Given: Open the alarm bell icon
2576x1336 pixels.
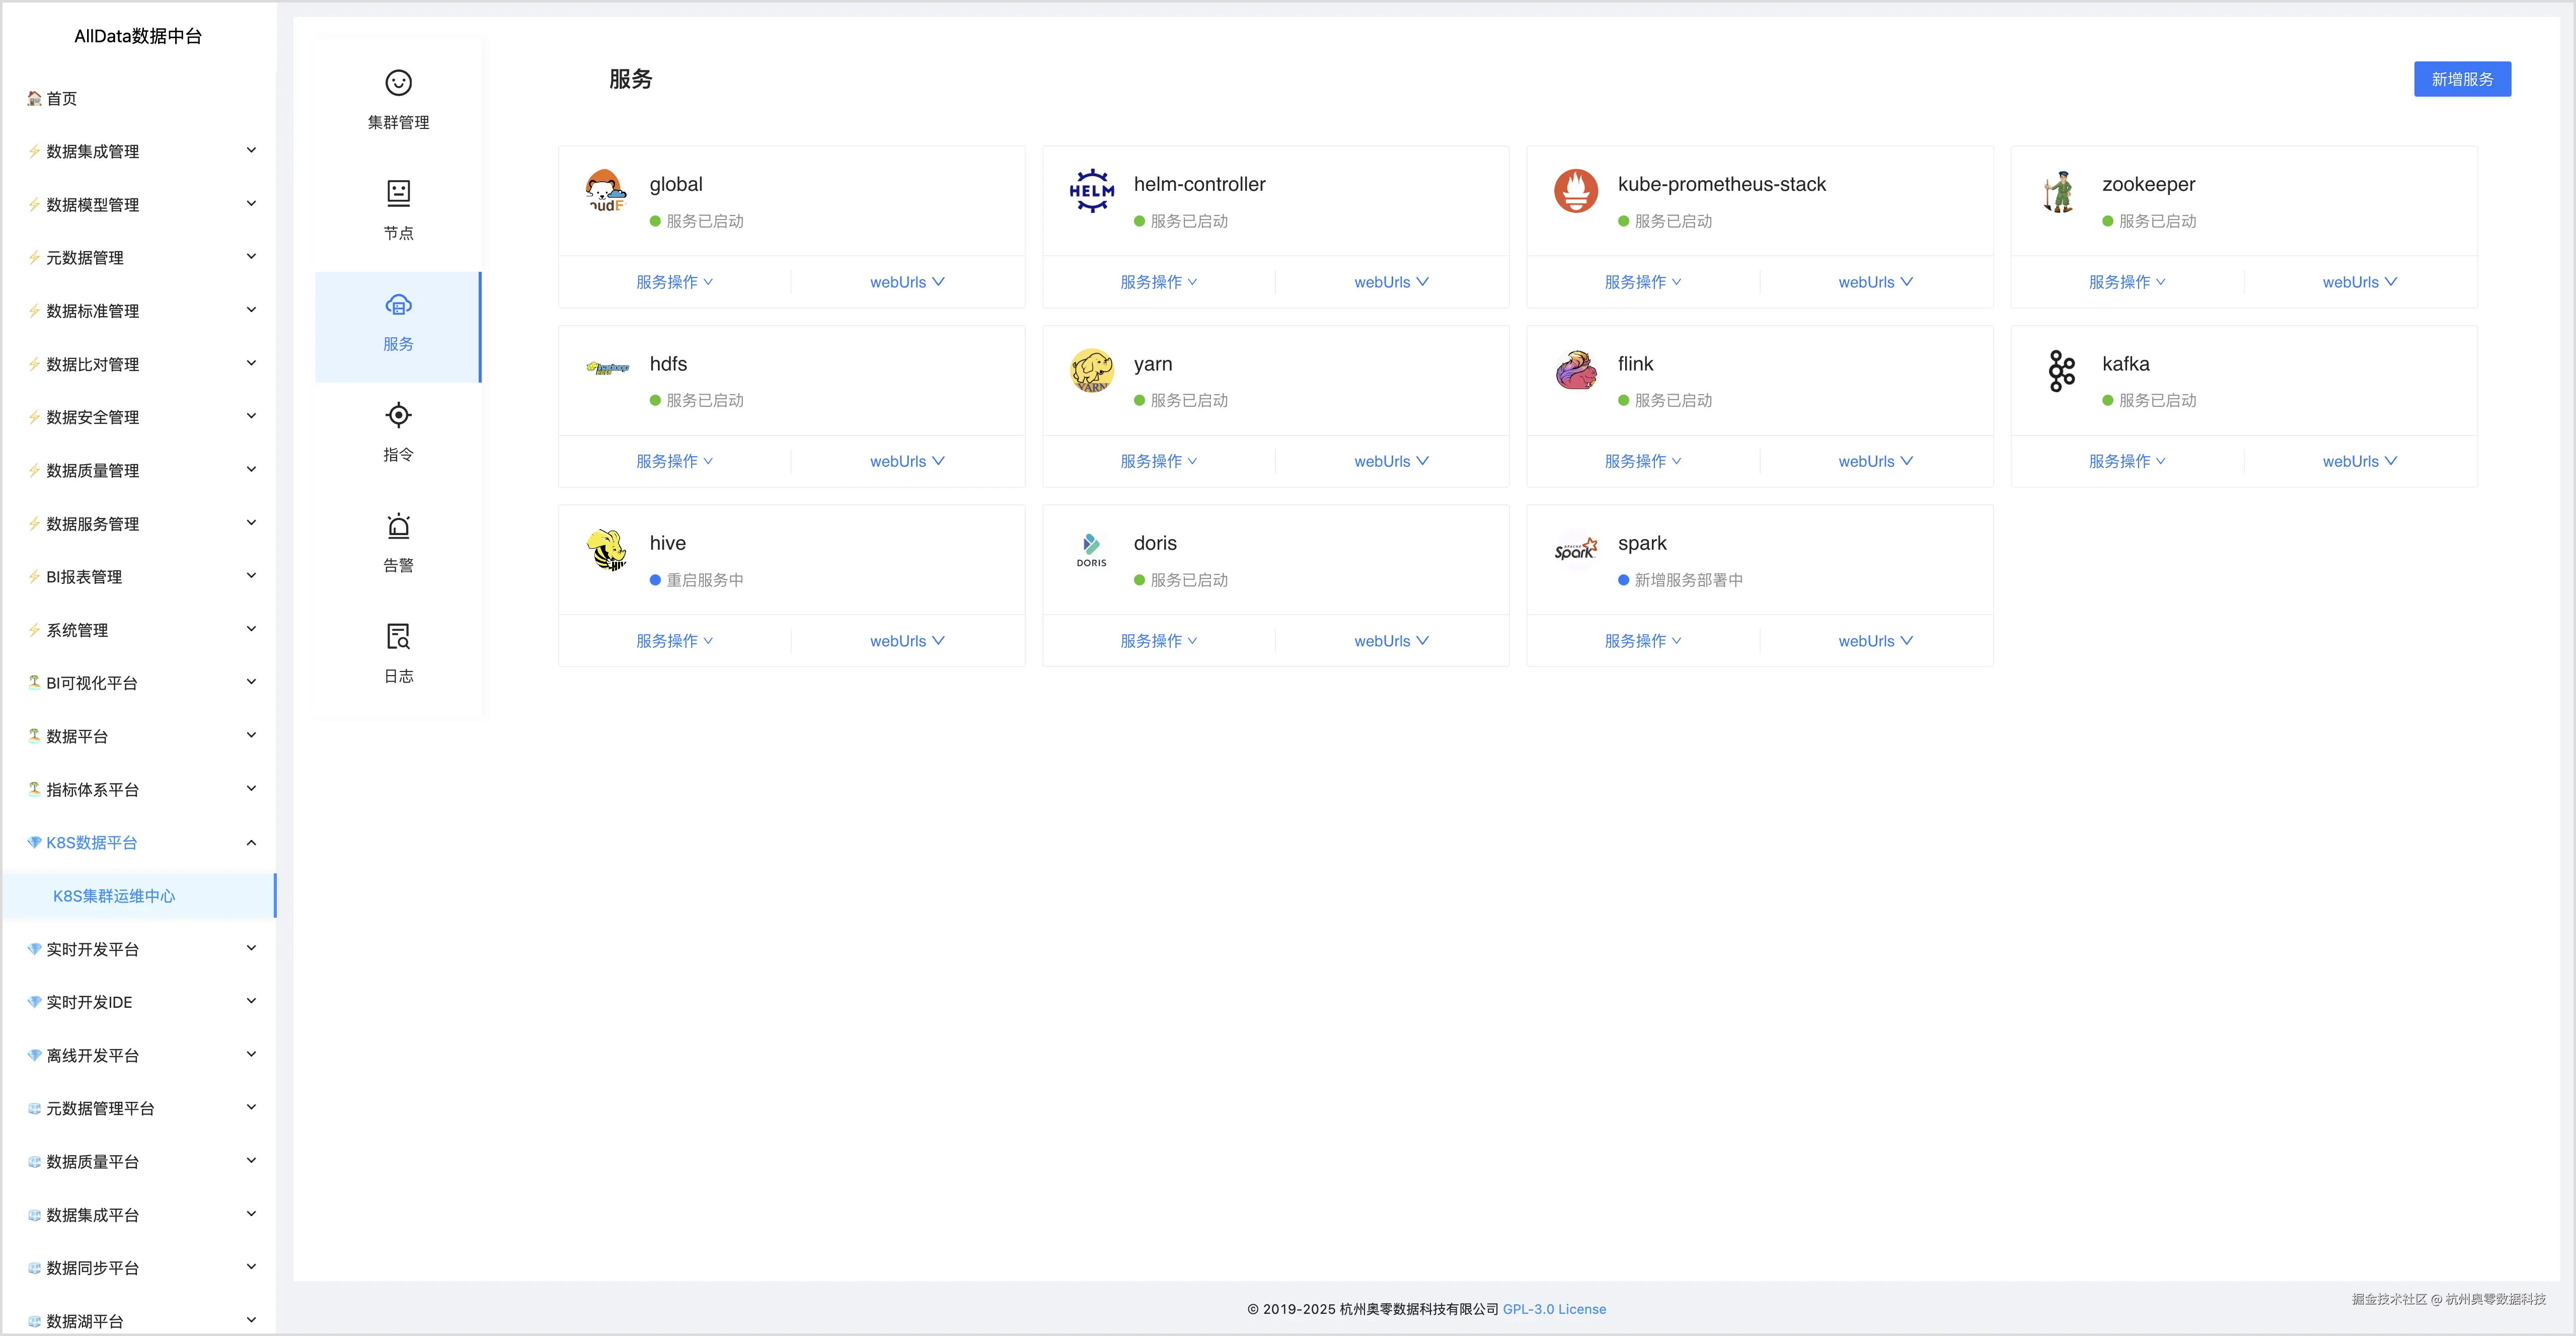Looking at the screenshot, I should 398,526.
